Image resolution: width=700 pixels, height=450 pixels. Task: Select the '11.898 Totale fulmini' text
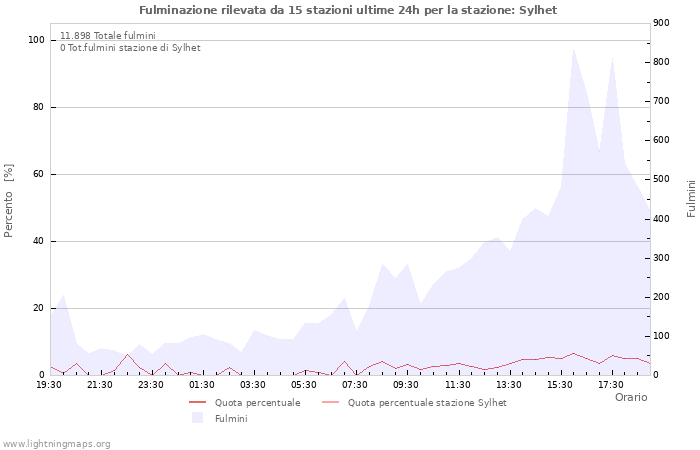[x=108, y=35]
